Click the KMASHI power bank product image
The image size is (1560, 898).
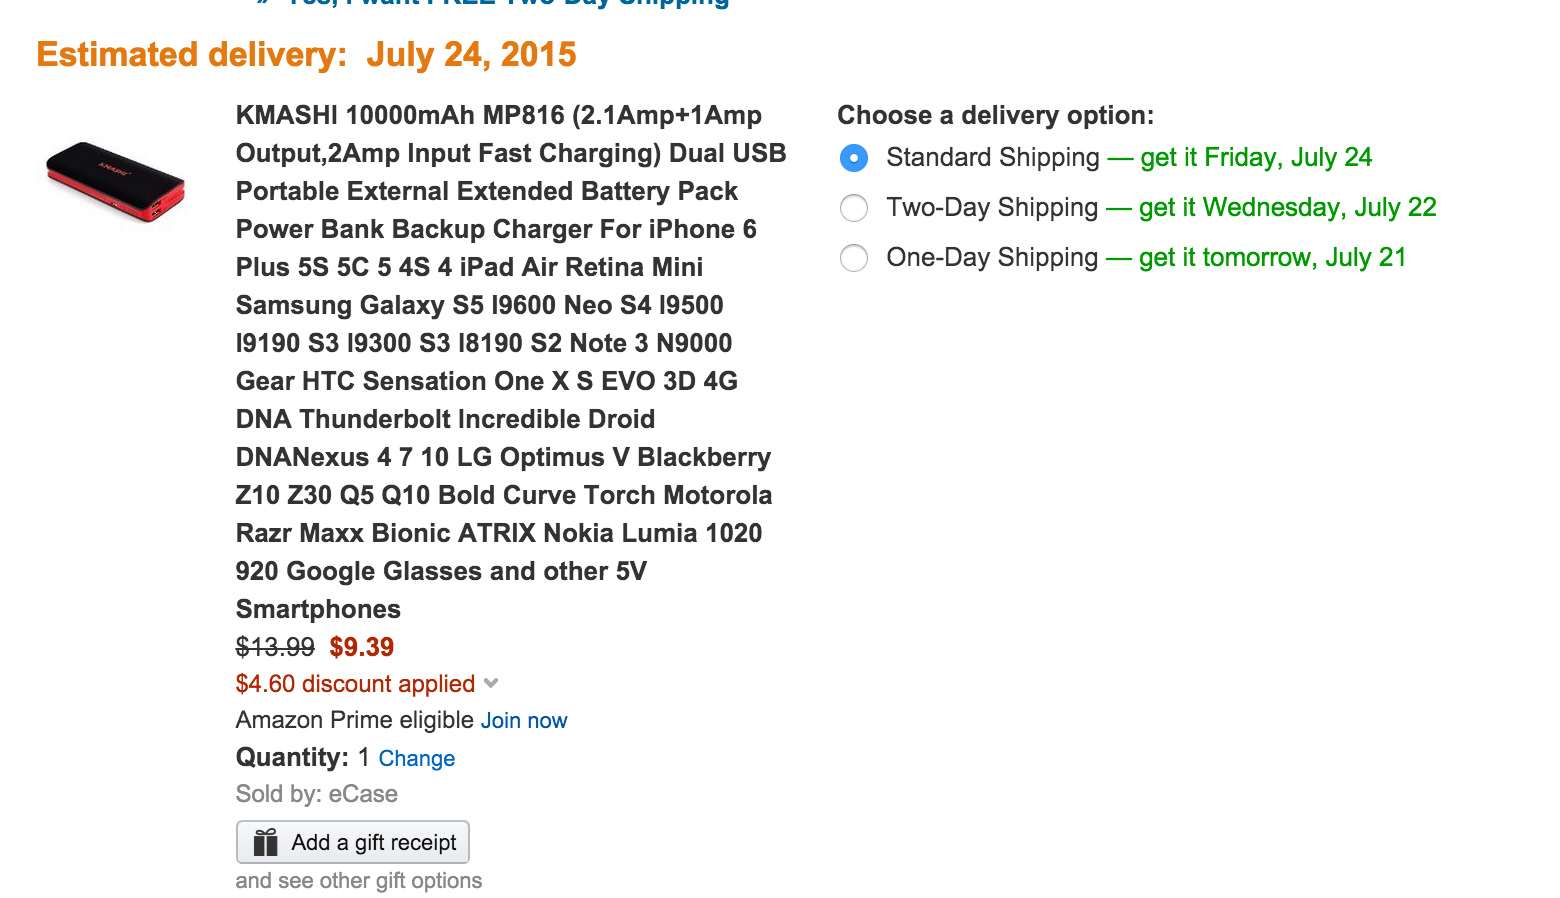[x=113, y=181]
